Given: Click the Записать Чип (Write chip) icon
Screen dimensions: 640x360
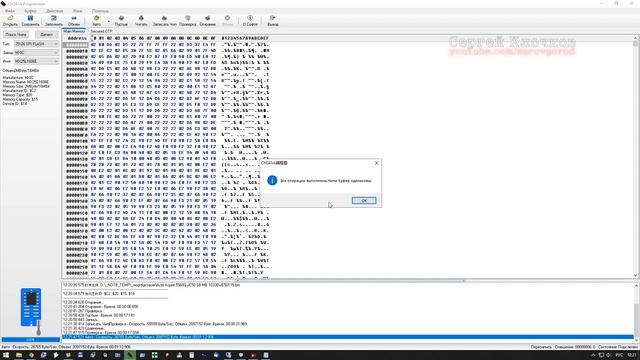Looking at the screenshot, I should tap(164, 20).
